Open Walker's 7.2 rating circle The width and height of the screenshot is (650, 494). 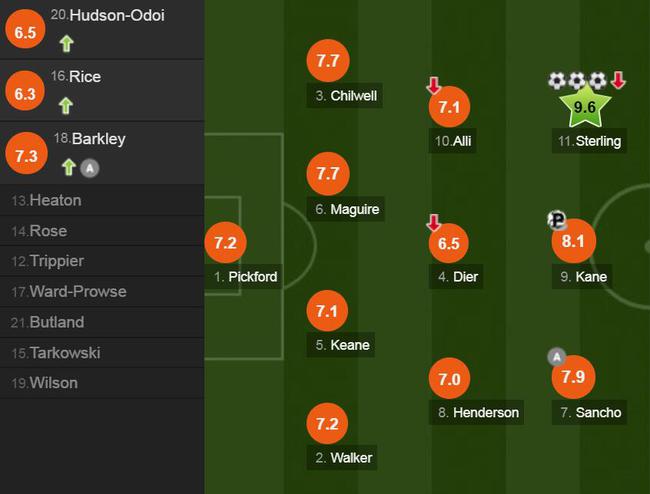click(x=327, y=424)
